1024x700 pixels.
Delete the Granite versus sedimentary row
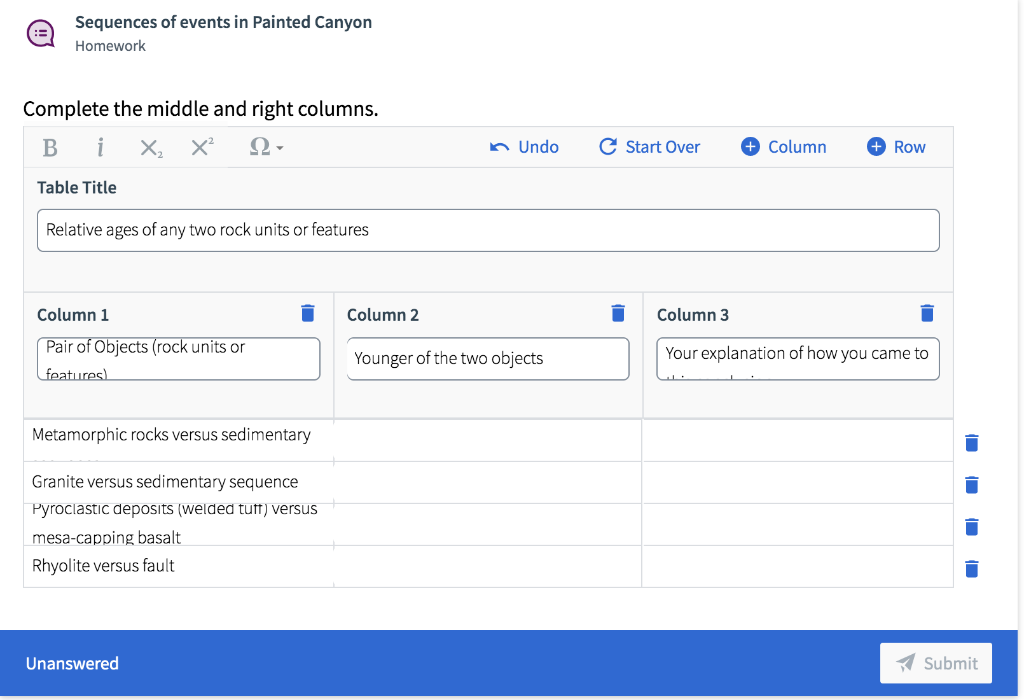971,485
